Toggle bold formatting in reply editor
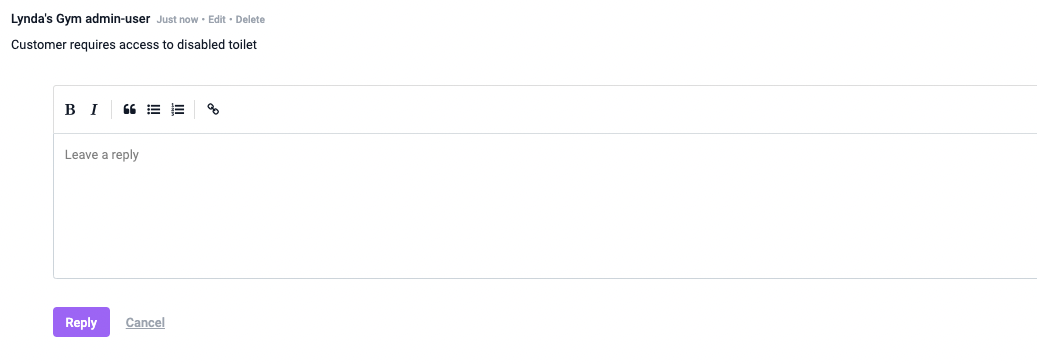This screenshot has height=364, width=1037. [x=70, y=110]
